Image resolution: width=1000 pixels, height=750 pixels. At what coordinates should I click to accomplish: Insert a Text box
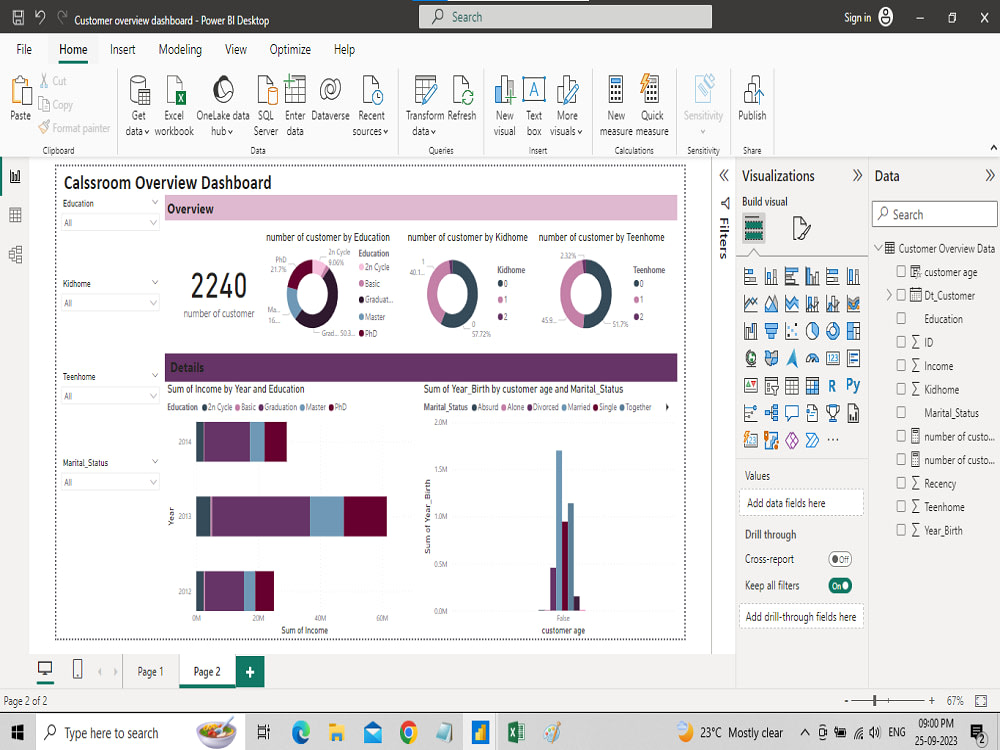click(x=534, y=105)
